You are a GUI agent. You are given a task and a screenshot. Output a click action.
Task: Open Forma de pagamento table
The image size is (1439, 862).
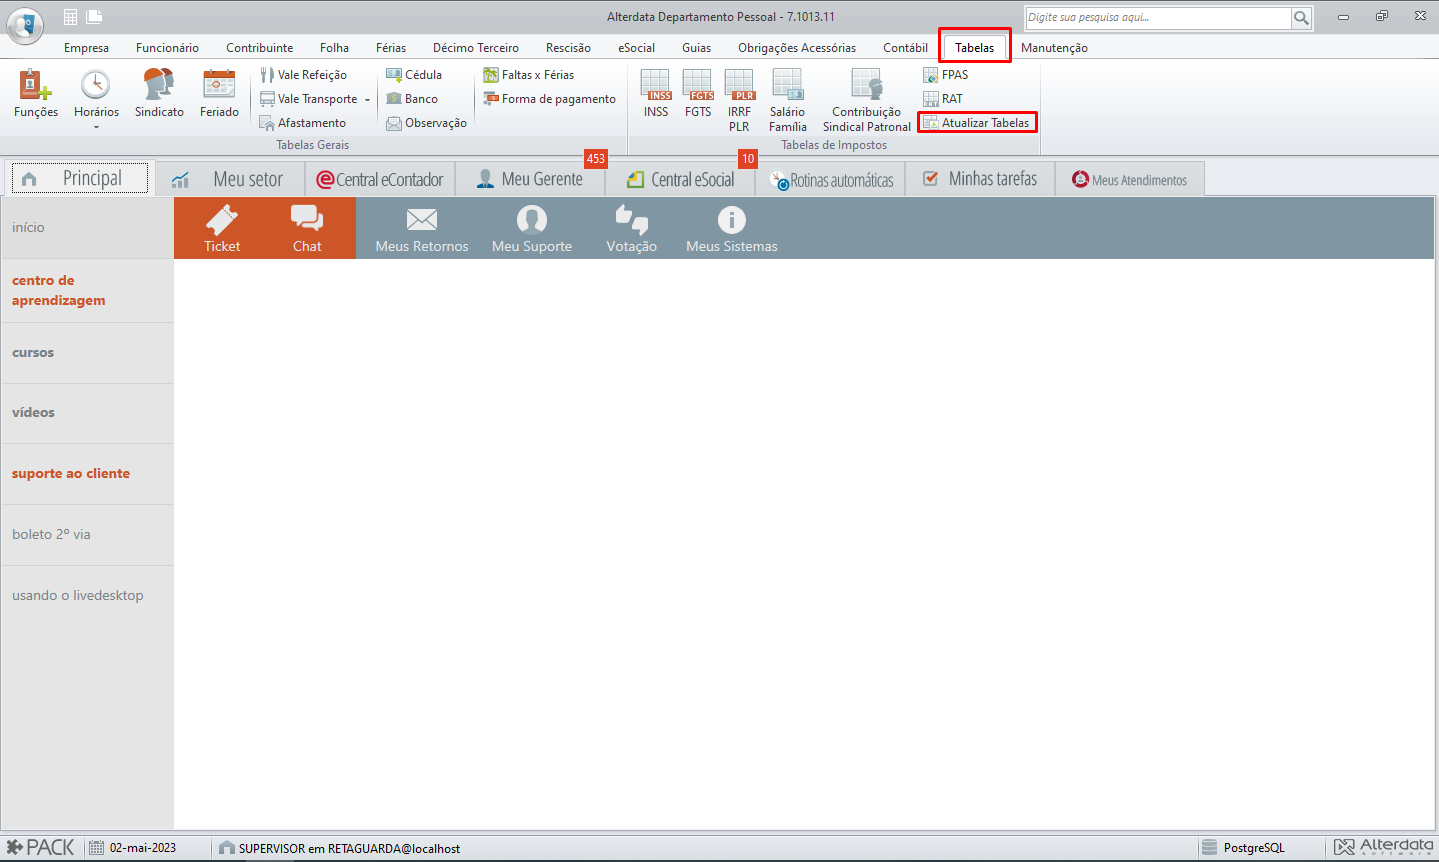(x=550, y=99)
